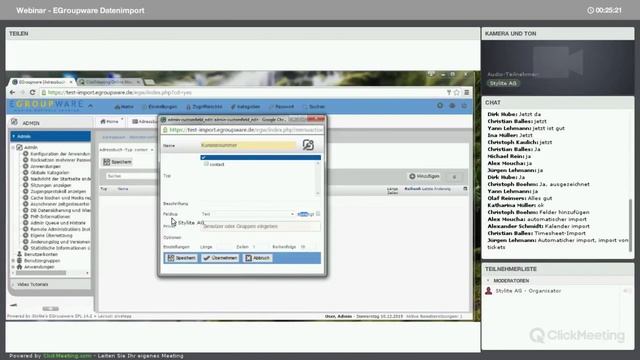This screenshot has width=640, height=360.
Task: Click the ClickMeeting.com footer link
Action: tap(68, 356)
